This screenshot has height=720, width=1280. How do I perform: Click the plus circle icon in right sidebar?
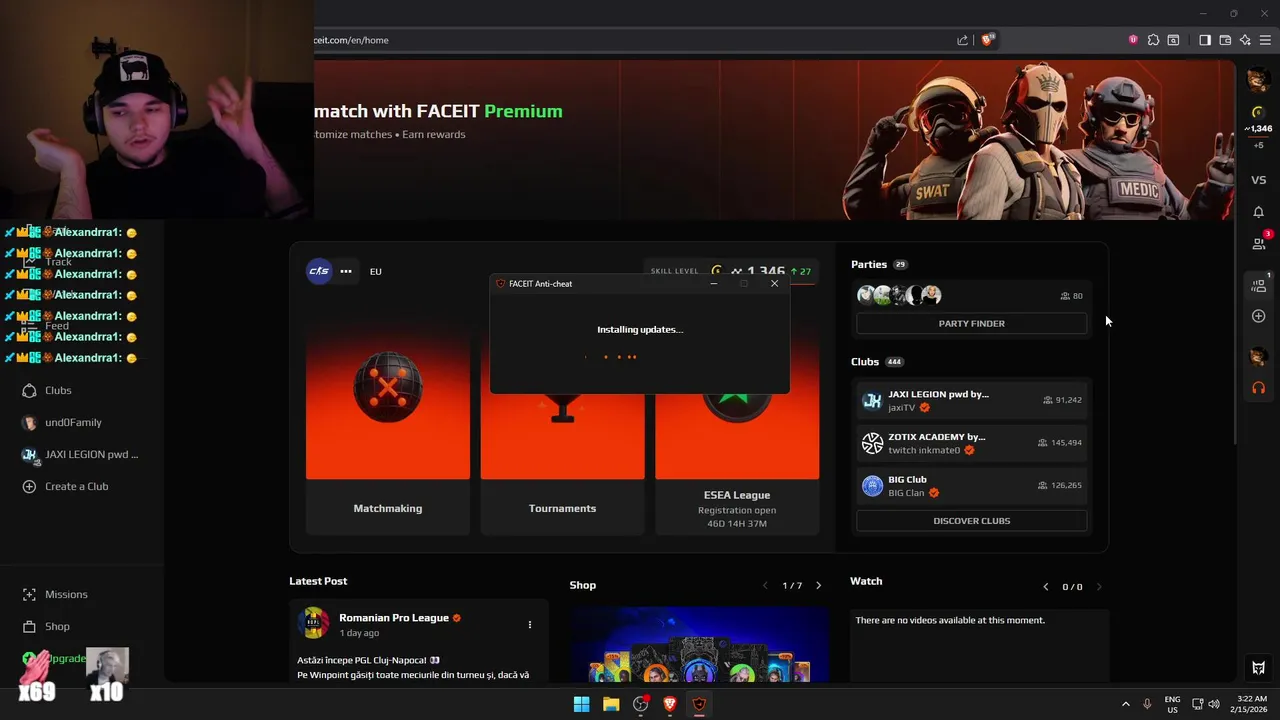(x=1259, y=316)
